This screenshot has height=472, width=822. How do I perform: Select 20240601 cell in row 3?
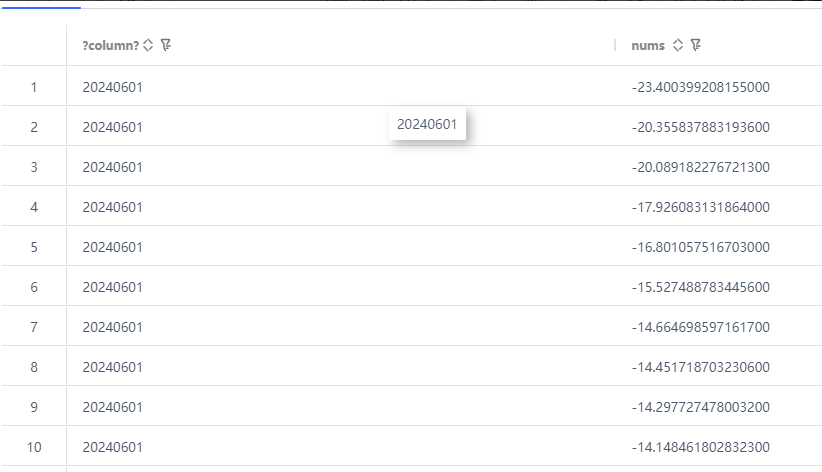pos(112,167)
